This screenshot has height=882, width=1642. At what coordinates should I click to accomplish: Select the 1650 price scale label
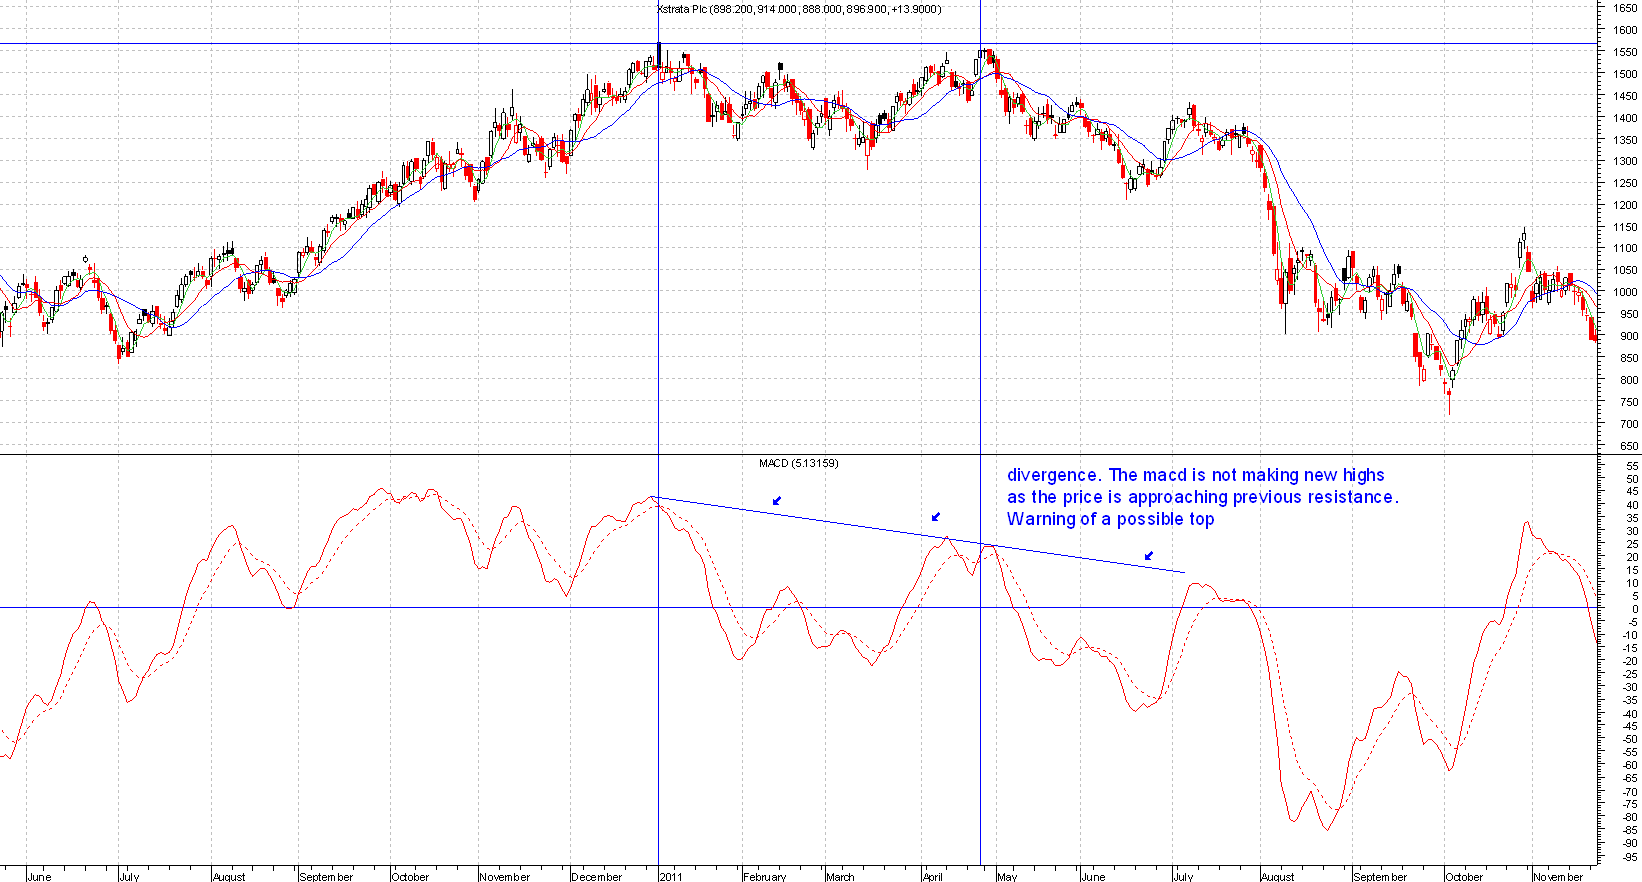tap(1625, 8)
